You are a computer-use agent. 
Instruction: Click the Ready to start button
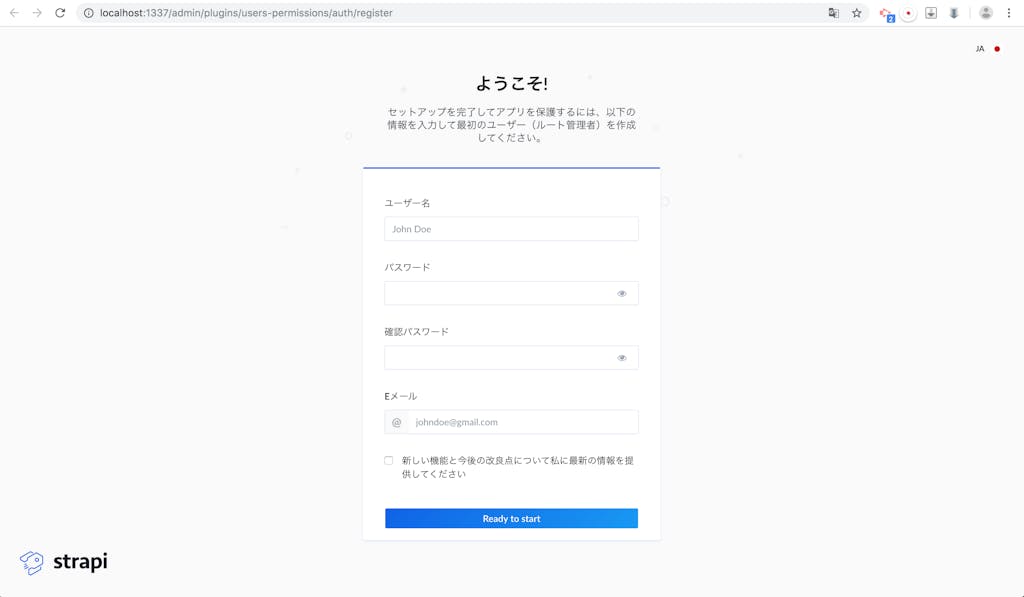coord(511,519)
